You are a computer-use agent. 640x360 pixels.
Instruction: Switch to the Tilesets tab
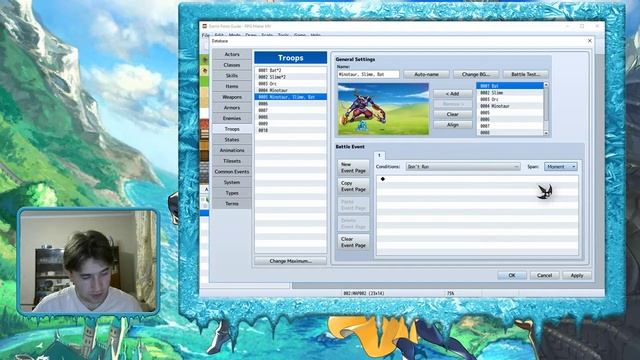[x=231, y=161]
